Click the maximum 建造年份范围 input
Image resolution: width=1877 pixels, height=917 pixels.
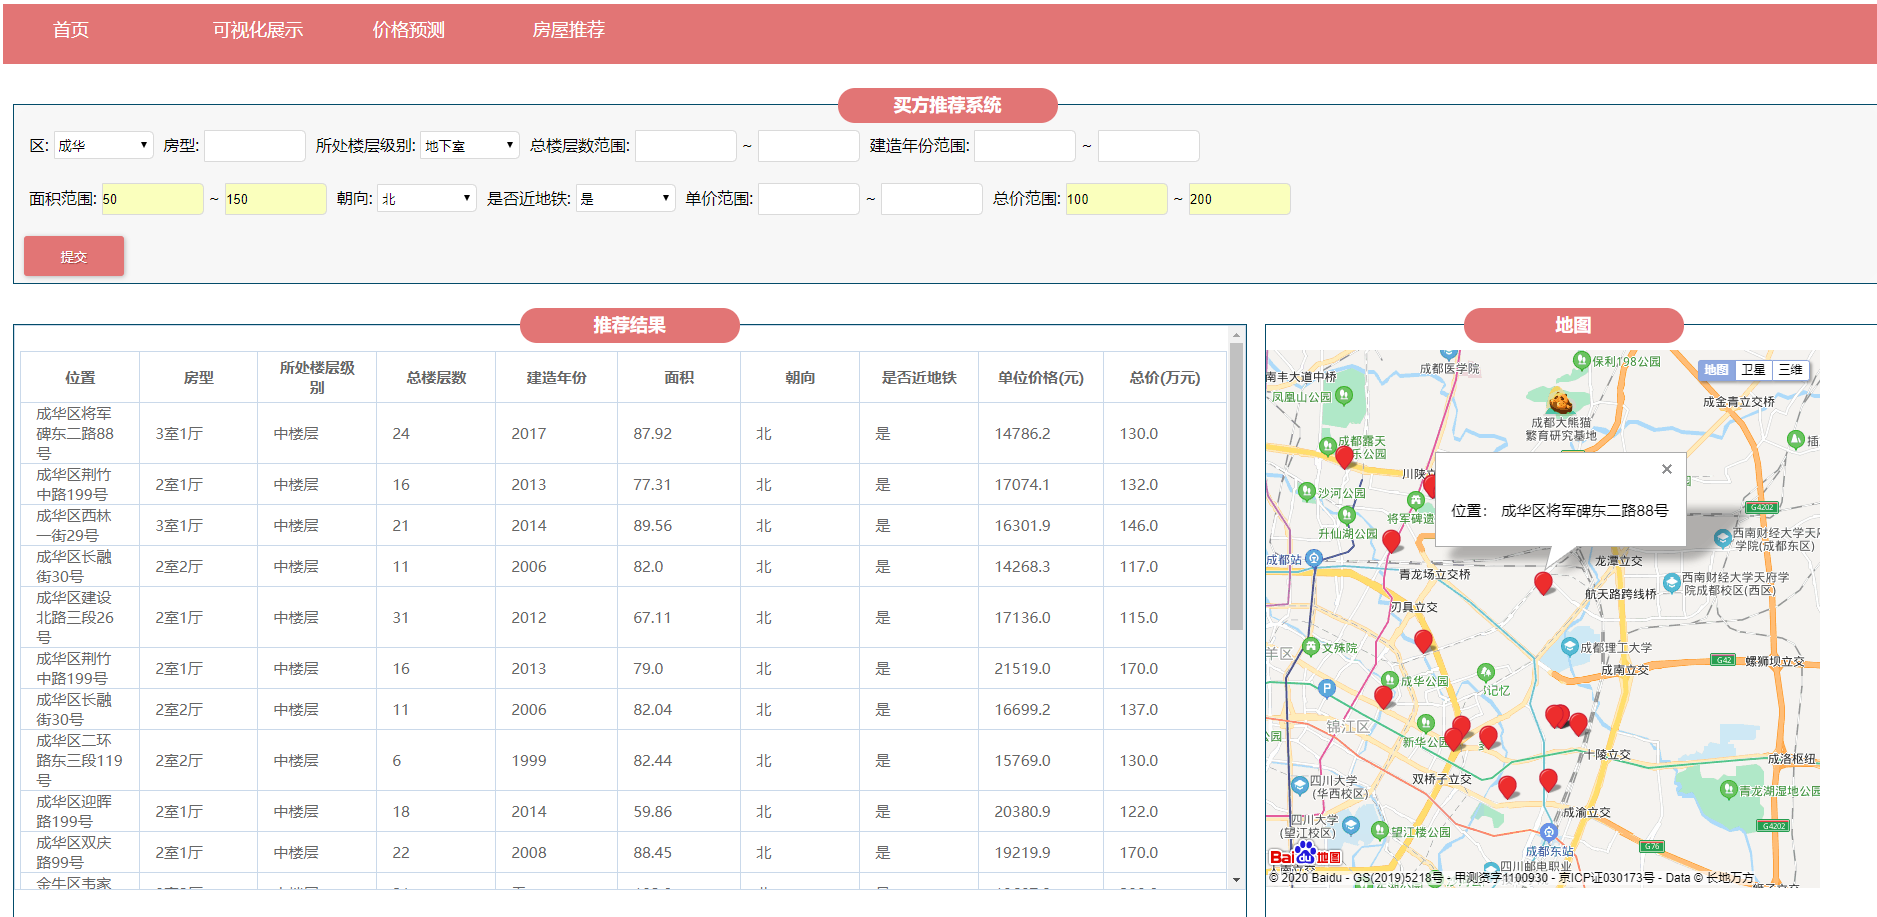1149,145
